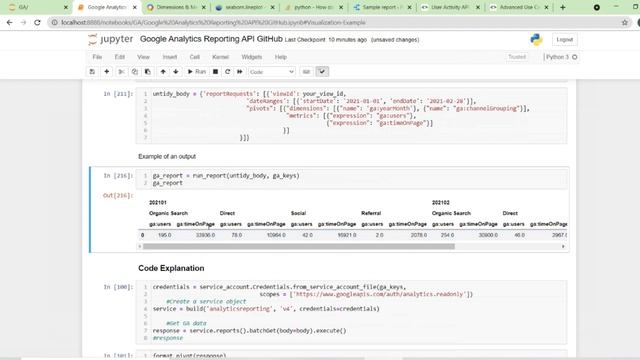
Task: Open the command palette keyboard icon
Action: (x=306, y=72)
